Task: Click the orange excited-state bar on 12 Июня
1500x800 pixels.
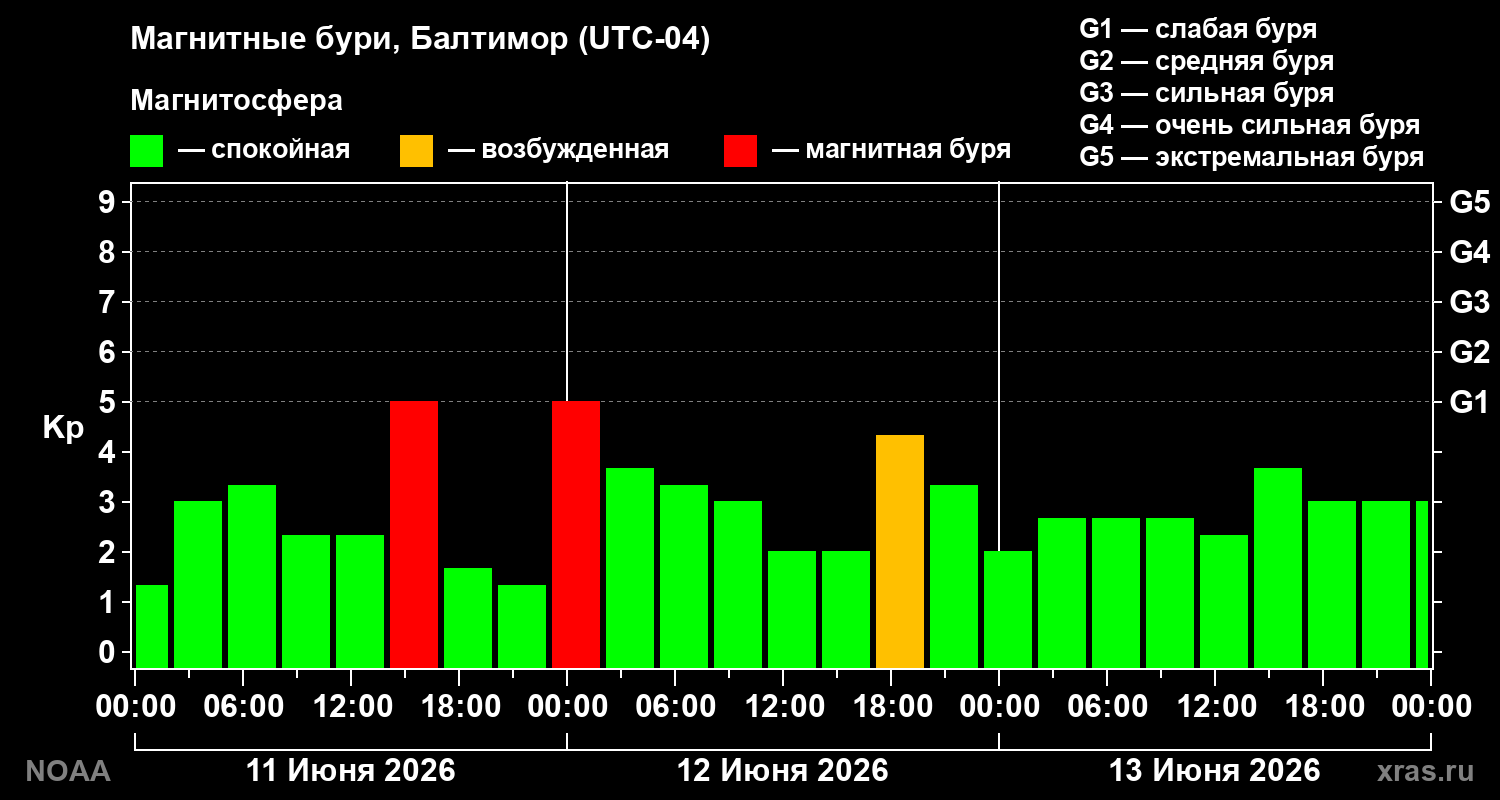Action: pos(900,551)
